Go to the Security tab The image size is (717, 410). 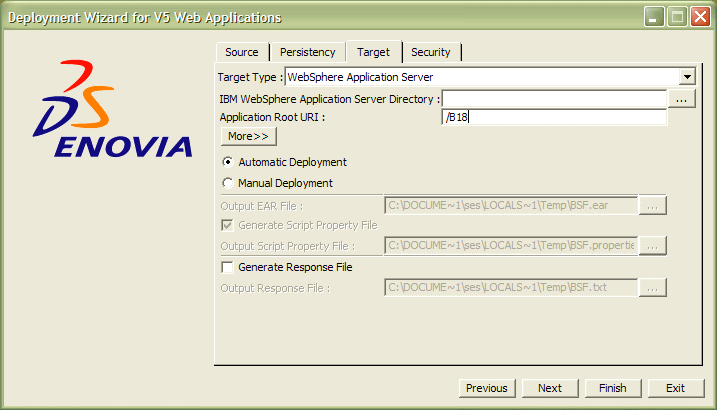pos(431,52)
